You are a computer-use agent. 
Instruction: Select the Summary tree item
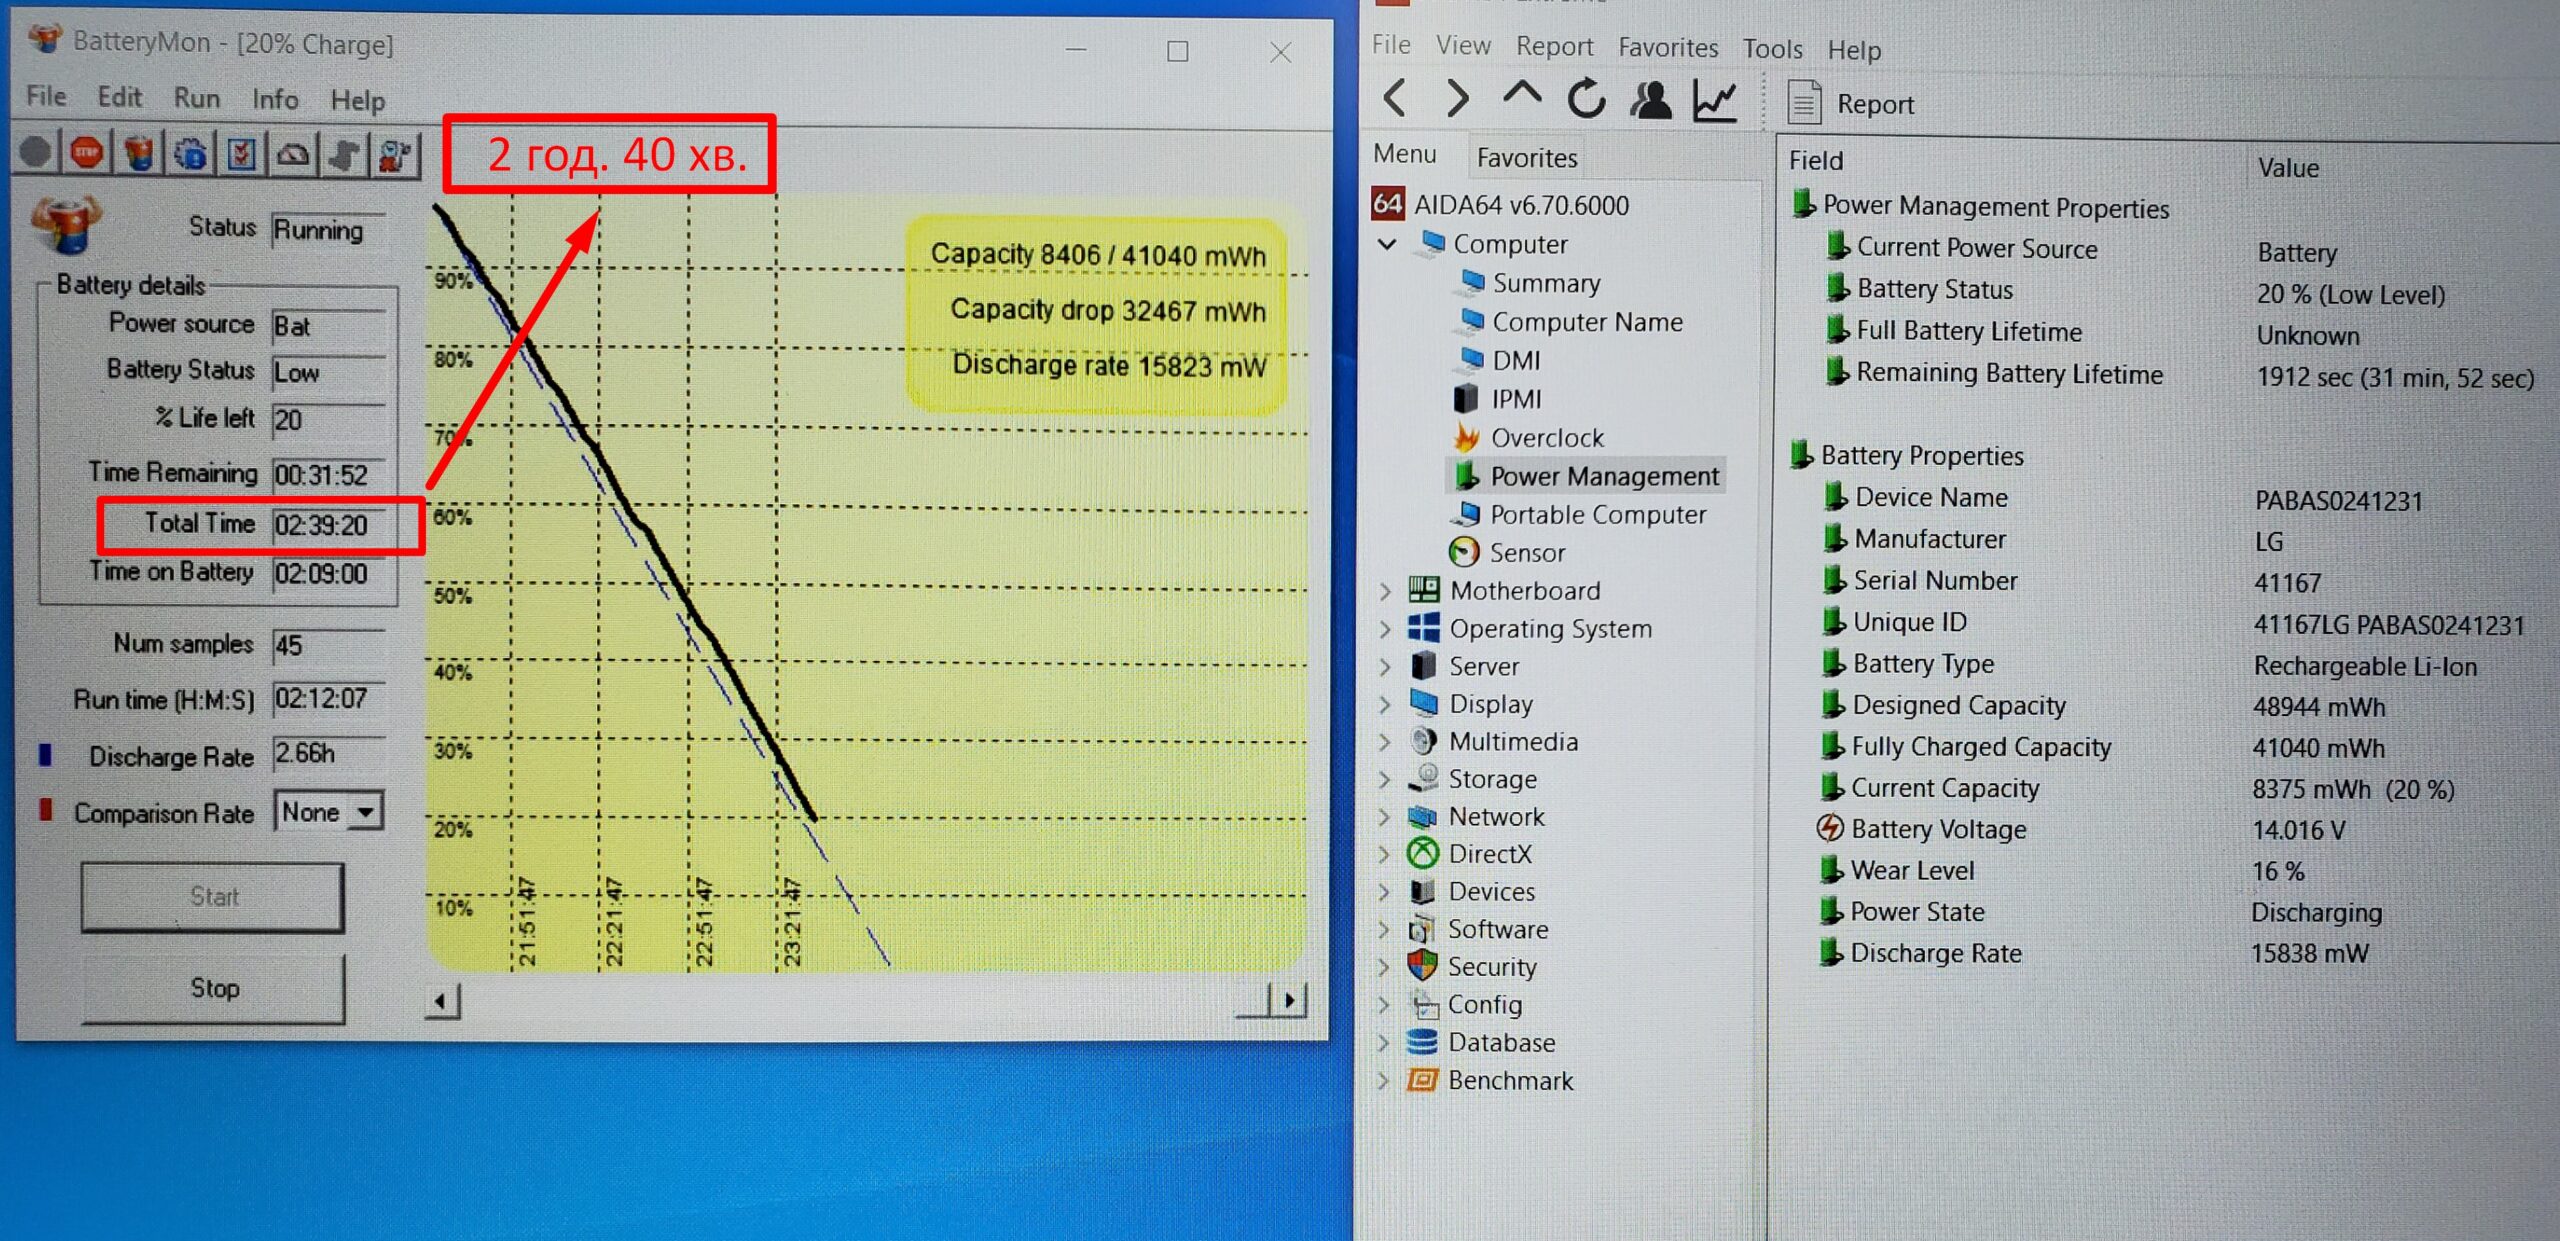[x=1545, y=283]
